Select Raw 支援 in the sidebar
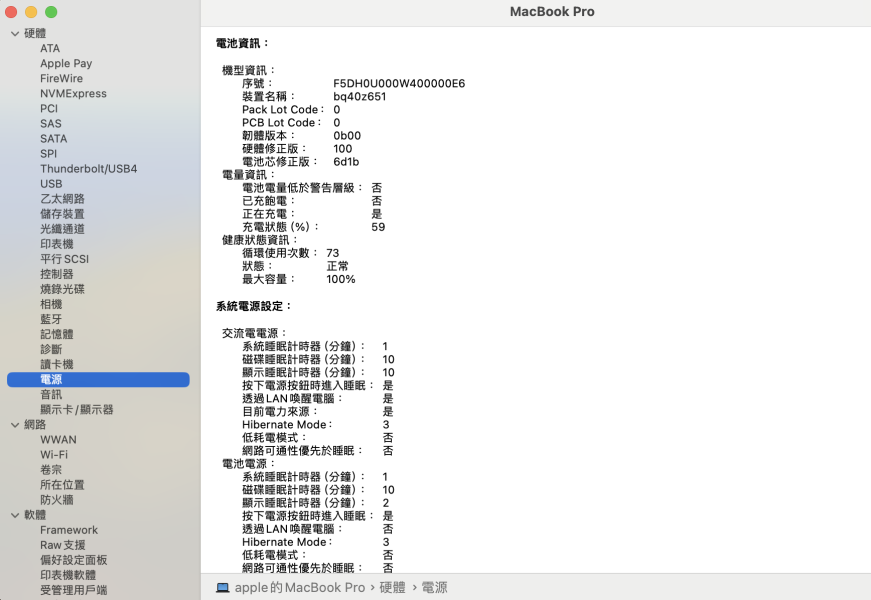This screenshot has height=600, width=871. 63,545
